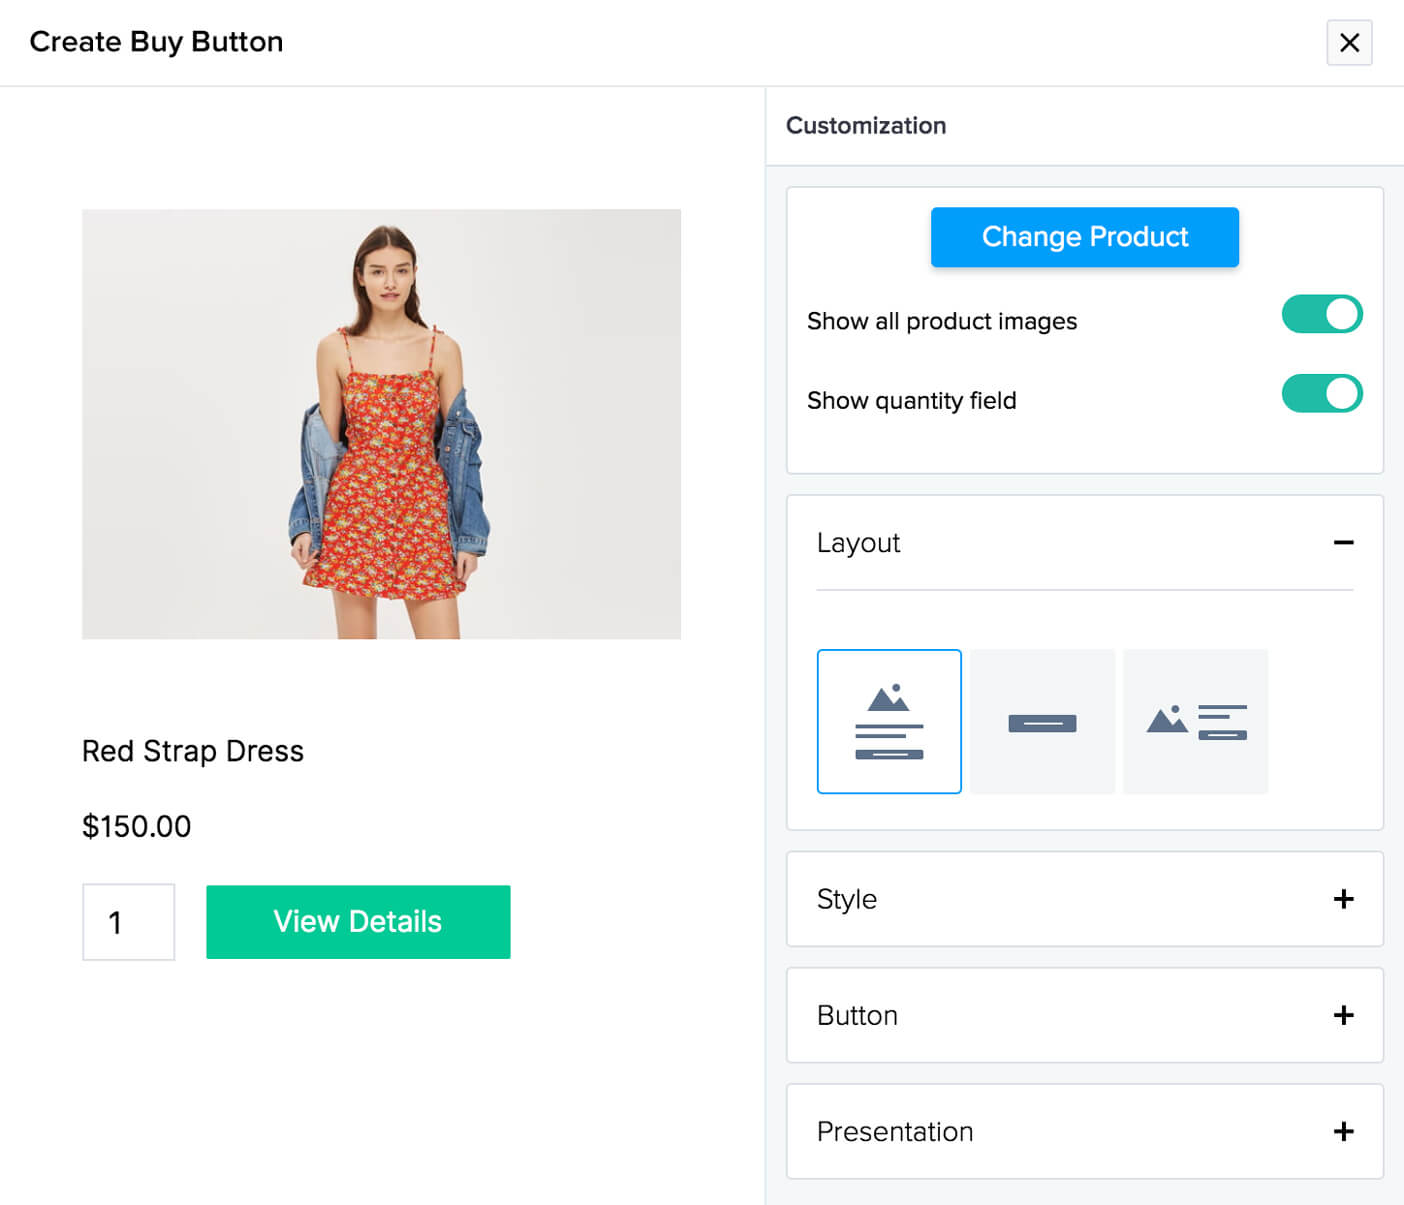Choose the button-only layout icon

click(1042, 721)
